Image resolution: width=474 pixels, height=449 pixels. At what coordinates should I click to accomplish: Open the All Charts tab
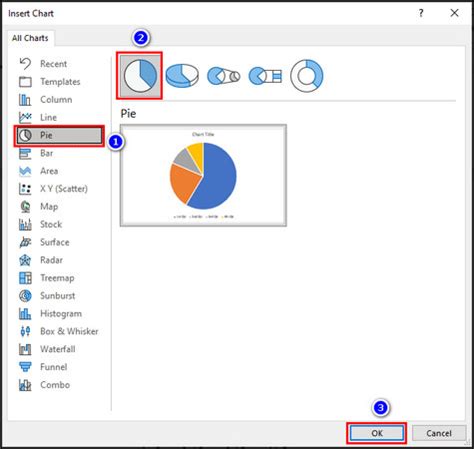click(30, 38)
